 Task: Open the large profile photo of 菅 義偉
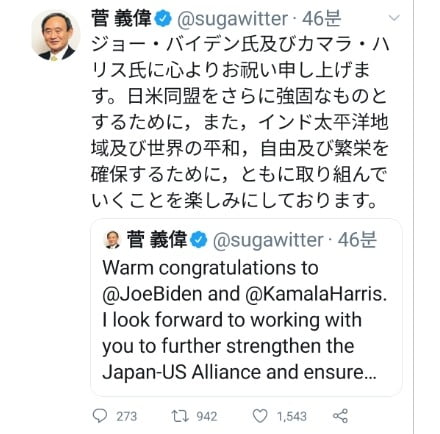tap(56, 35)
